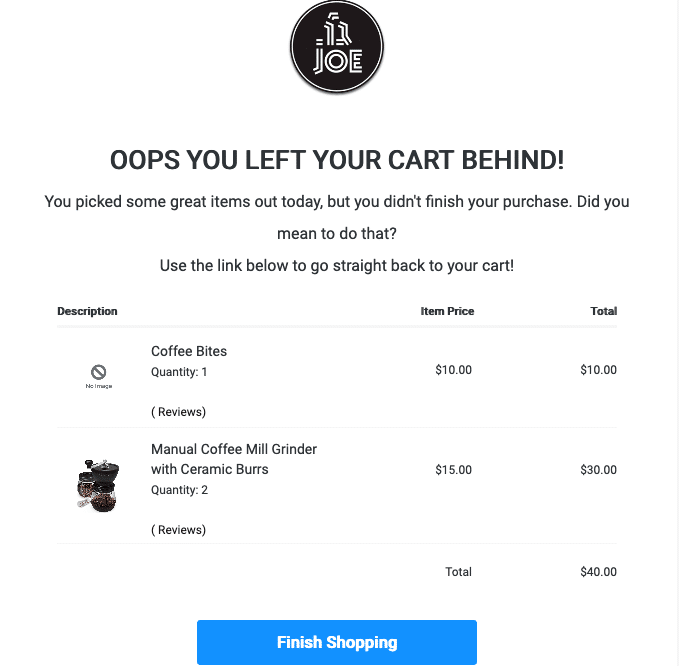The image size is (679, 666).
Task: Click the $40.00 cart total amount
Action: coord(598,572)
